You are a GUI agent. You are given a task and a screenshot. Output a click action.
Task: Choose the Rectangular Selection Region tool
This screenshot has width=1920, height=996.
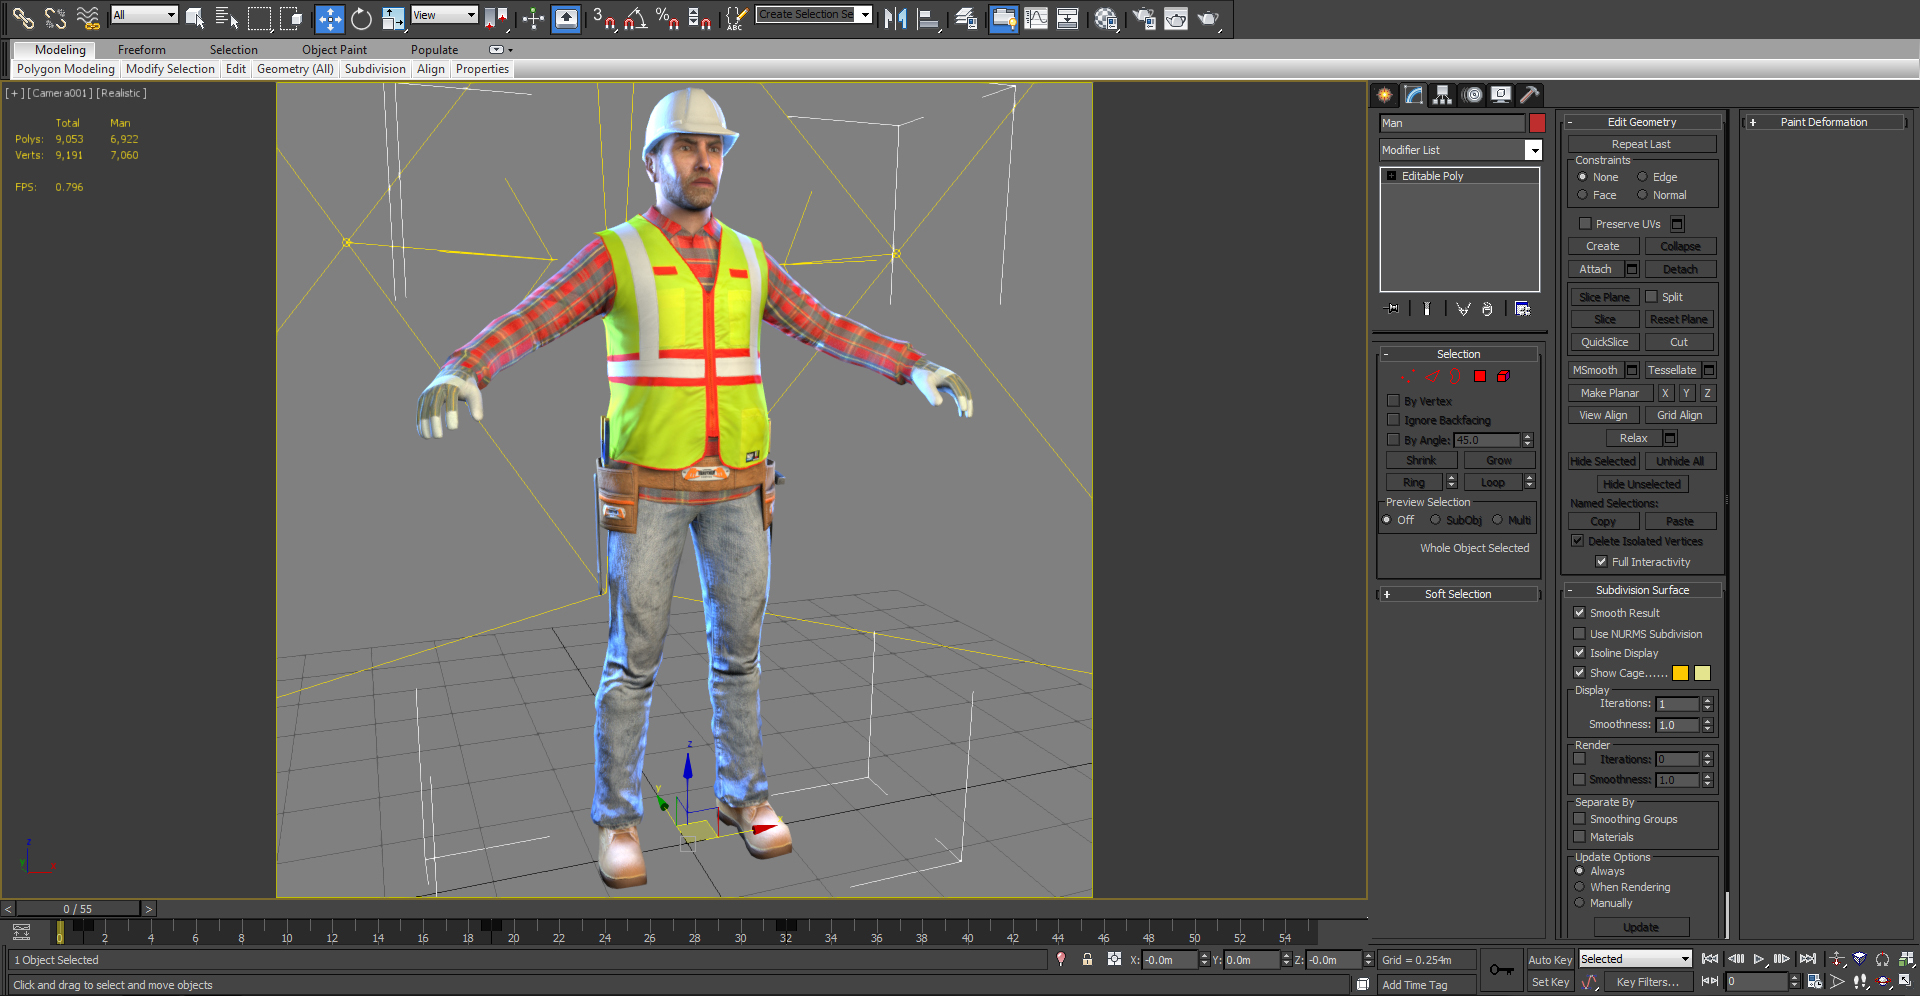pyautogui.click(x=259, y=18)
